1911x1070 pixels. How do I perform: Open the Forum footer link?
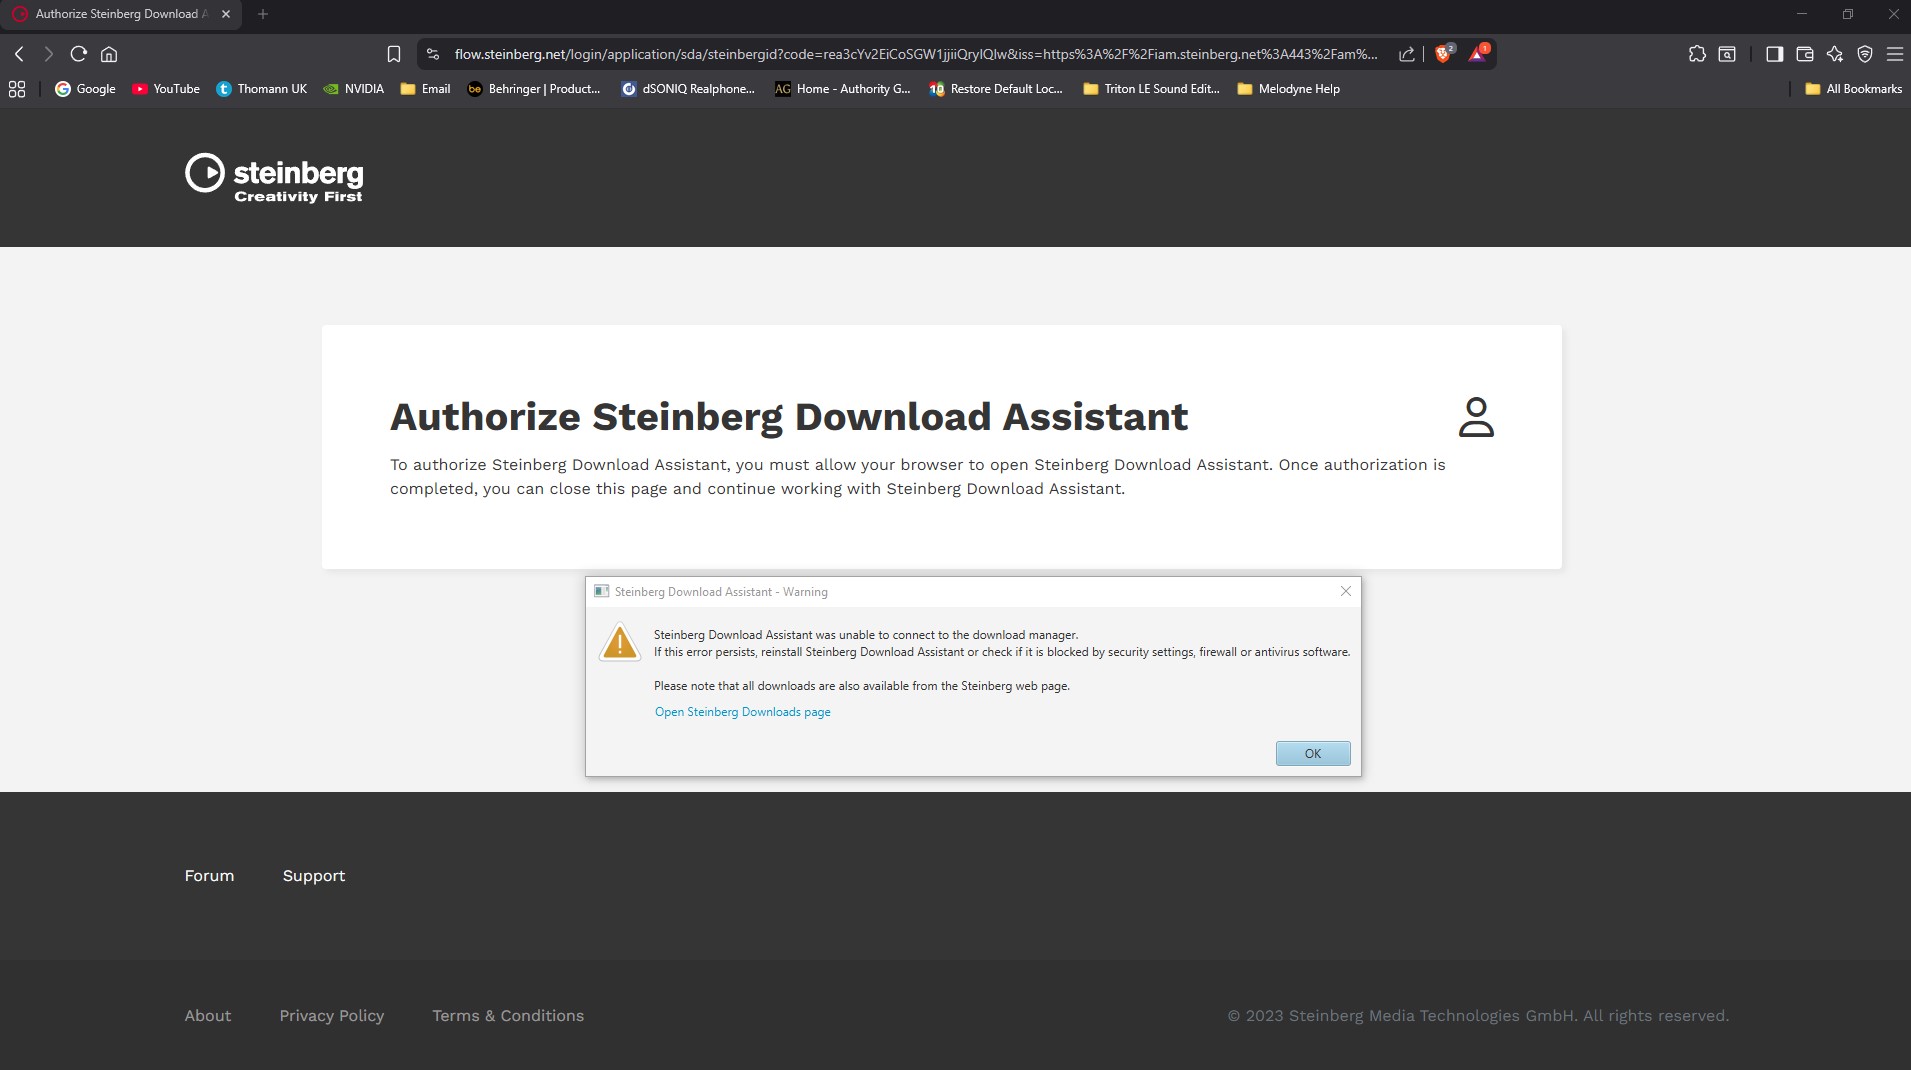pos(209,875)
